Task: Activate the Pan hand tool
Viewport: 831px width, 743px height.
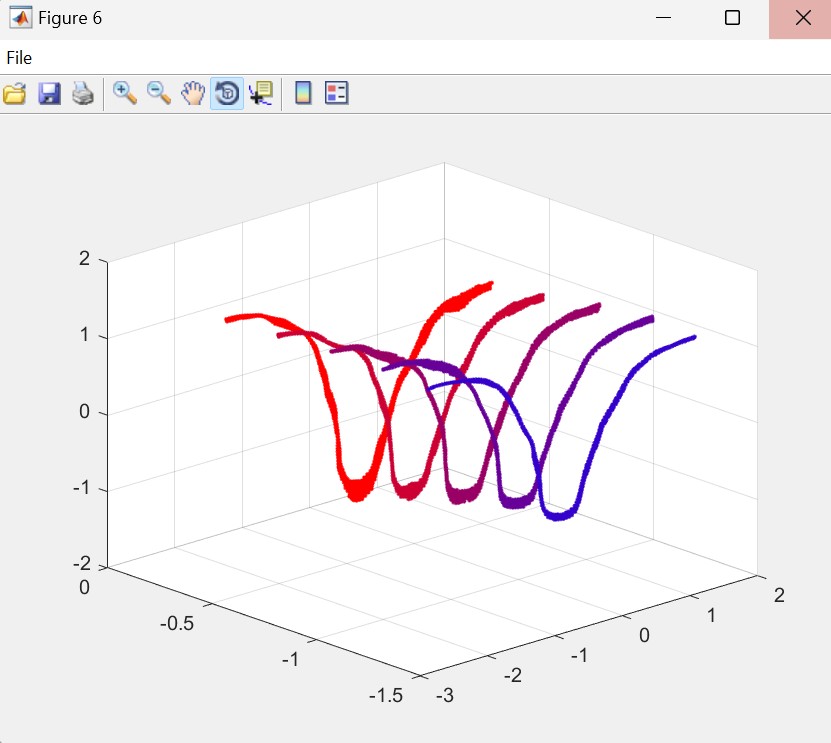Action: click(x=192, y=94)
